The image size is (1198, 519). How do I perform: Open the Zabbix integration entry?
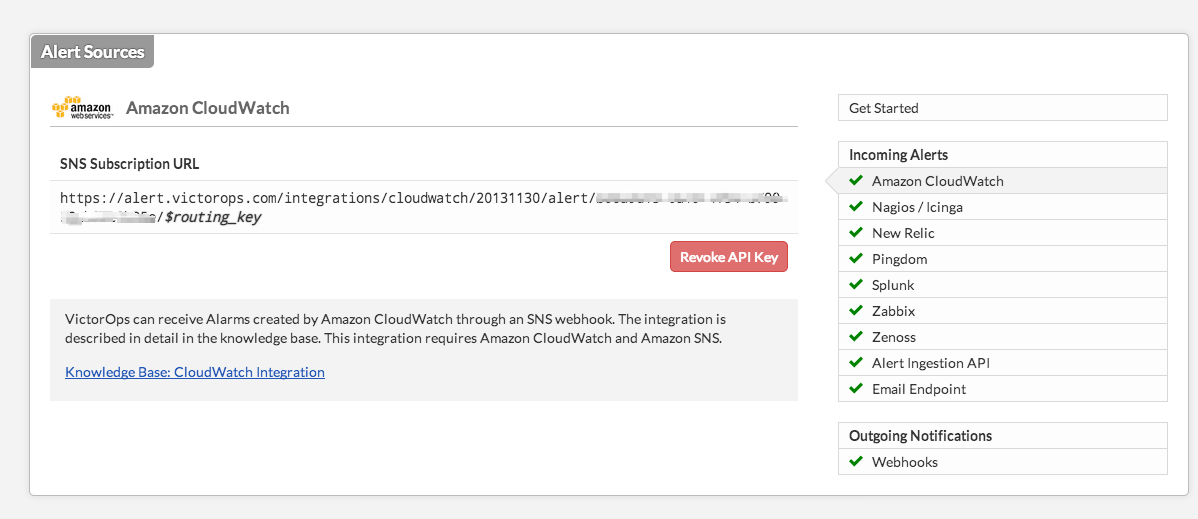click(1002, 311)
